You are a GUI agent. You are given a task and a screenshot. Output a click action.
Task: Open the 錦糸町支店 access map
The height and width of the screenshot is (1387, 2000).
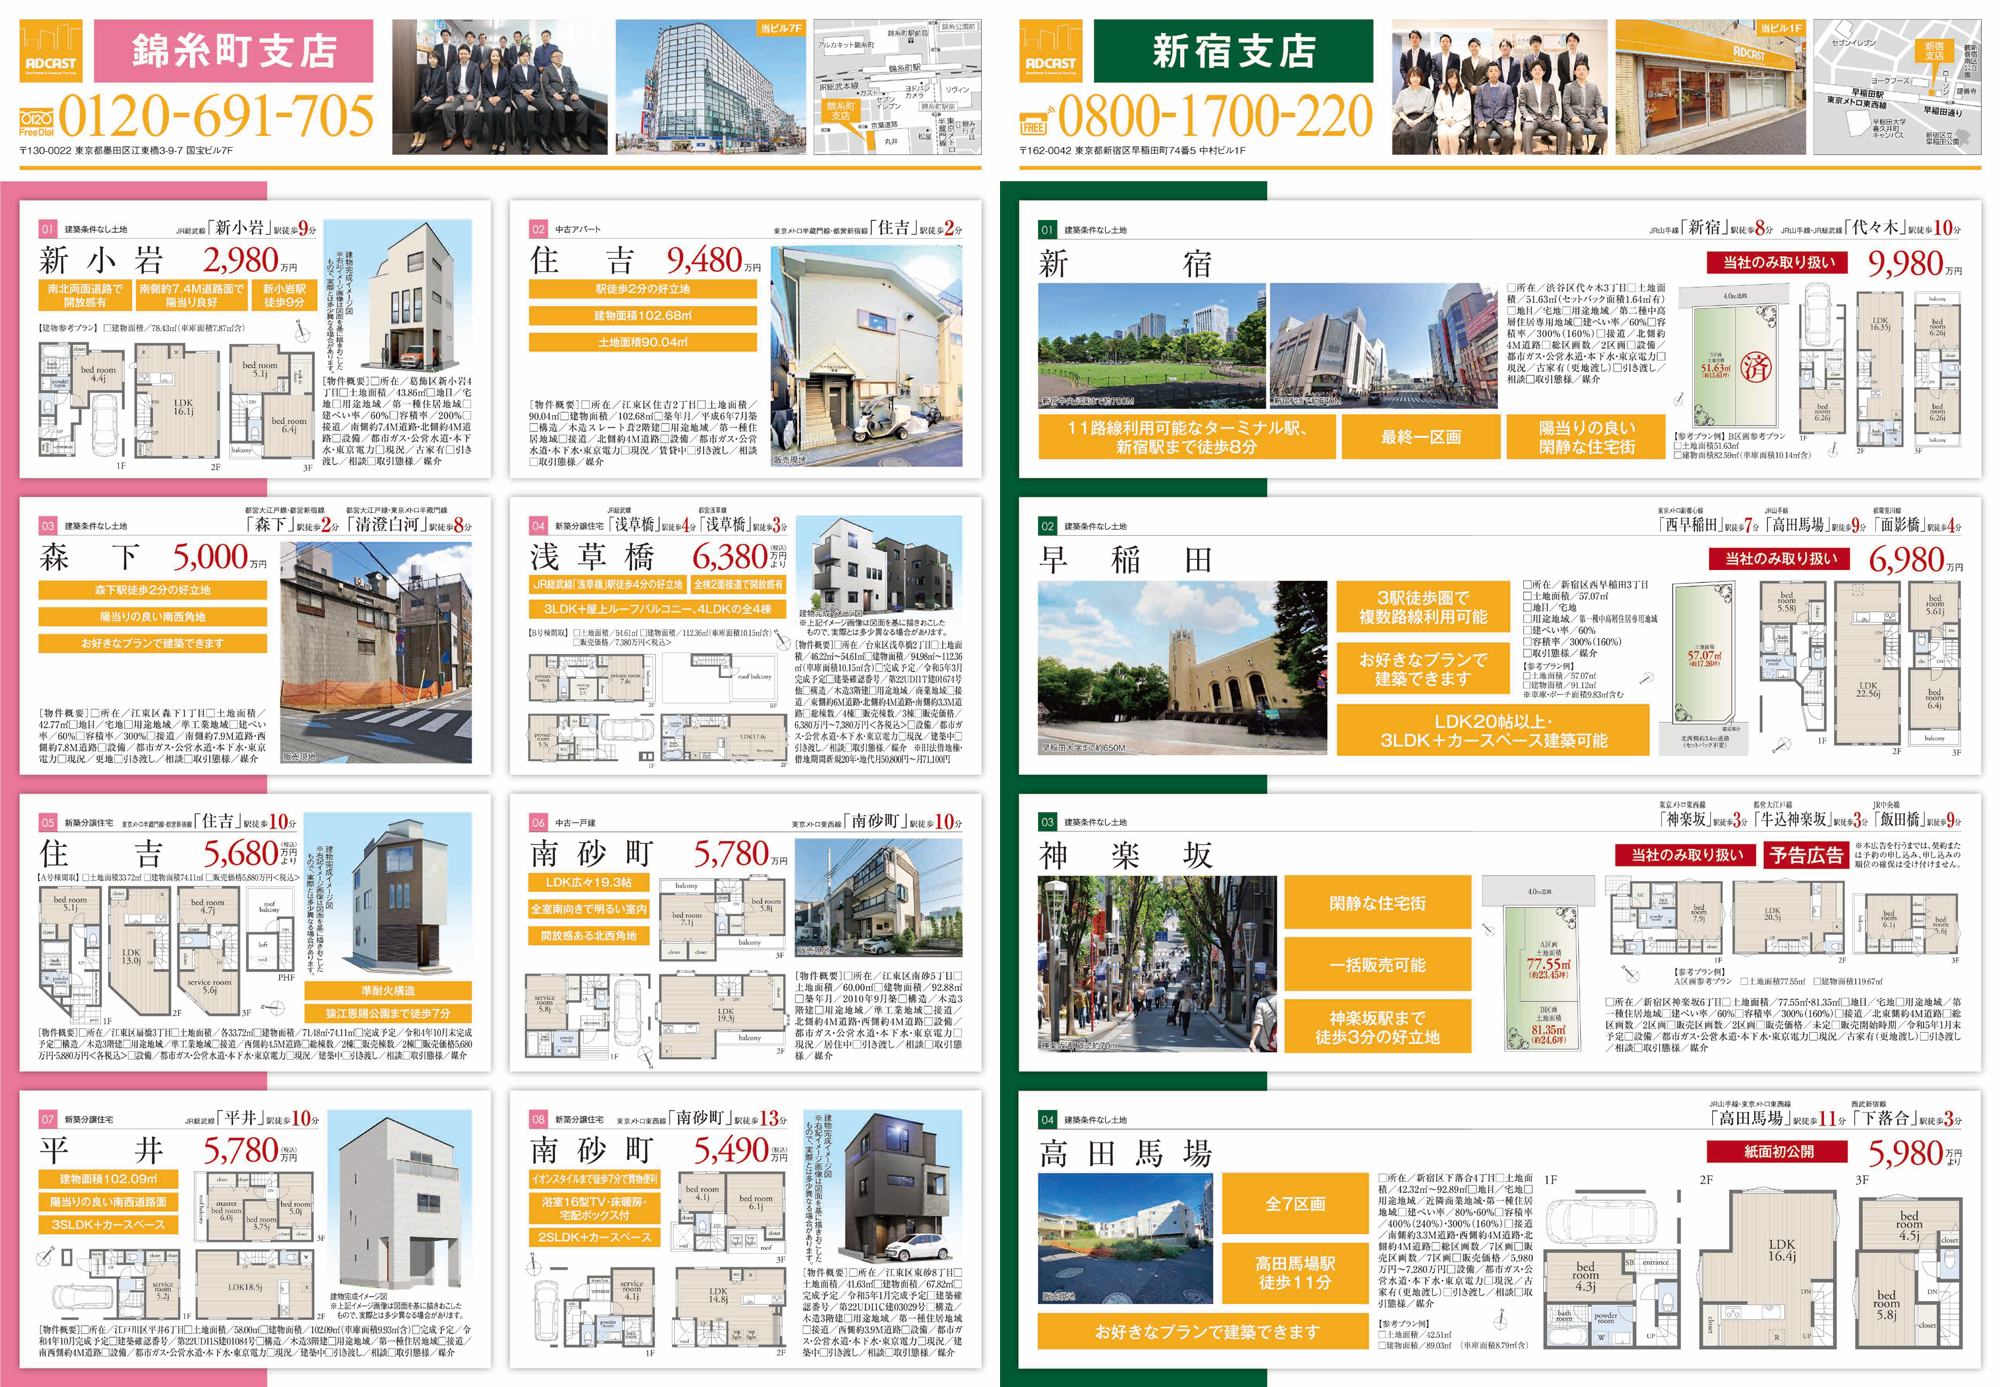[x=897, y=87]
